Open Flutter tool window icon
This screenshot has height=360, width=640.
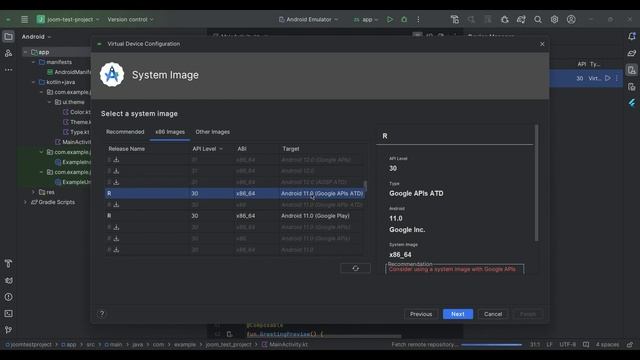click(x=632, y=103)
